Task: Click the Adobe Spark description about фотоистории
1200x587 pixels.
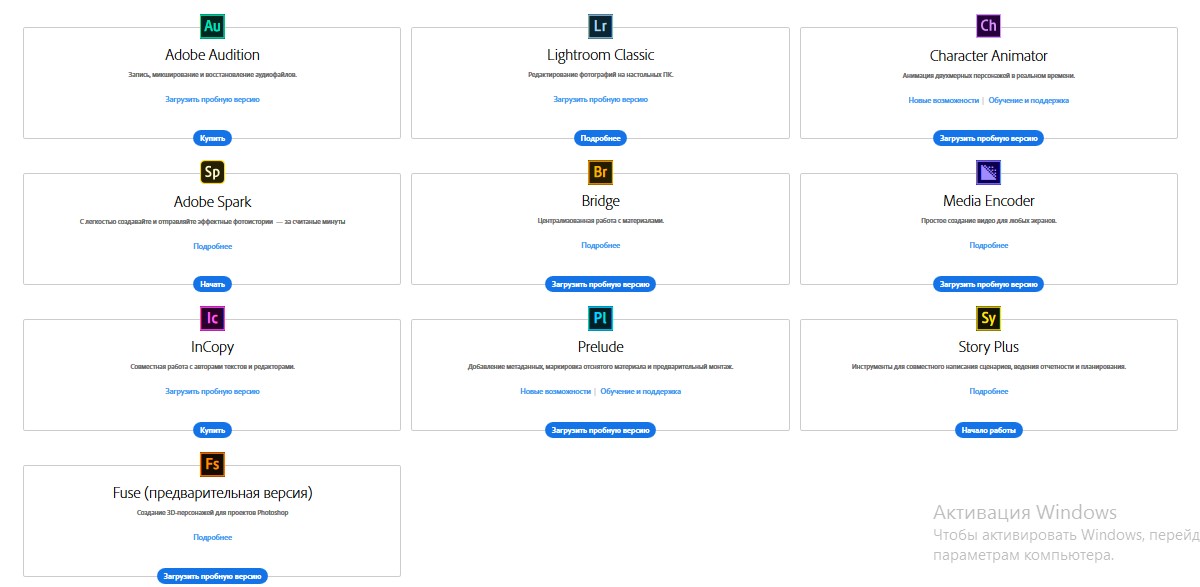Action: tap(212, 221)
